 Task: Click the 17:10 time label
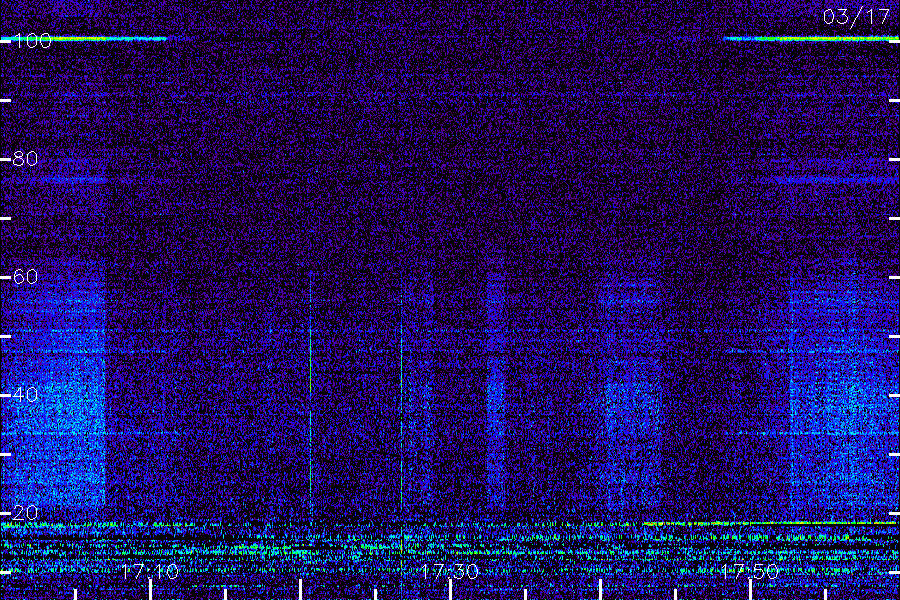(x=150, y=571)
